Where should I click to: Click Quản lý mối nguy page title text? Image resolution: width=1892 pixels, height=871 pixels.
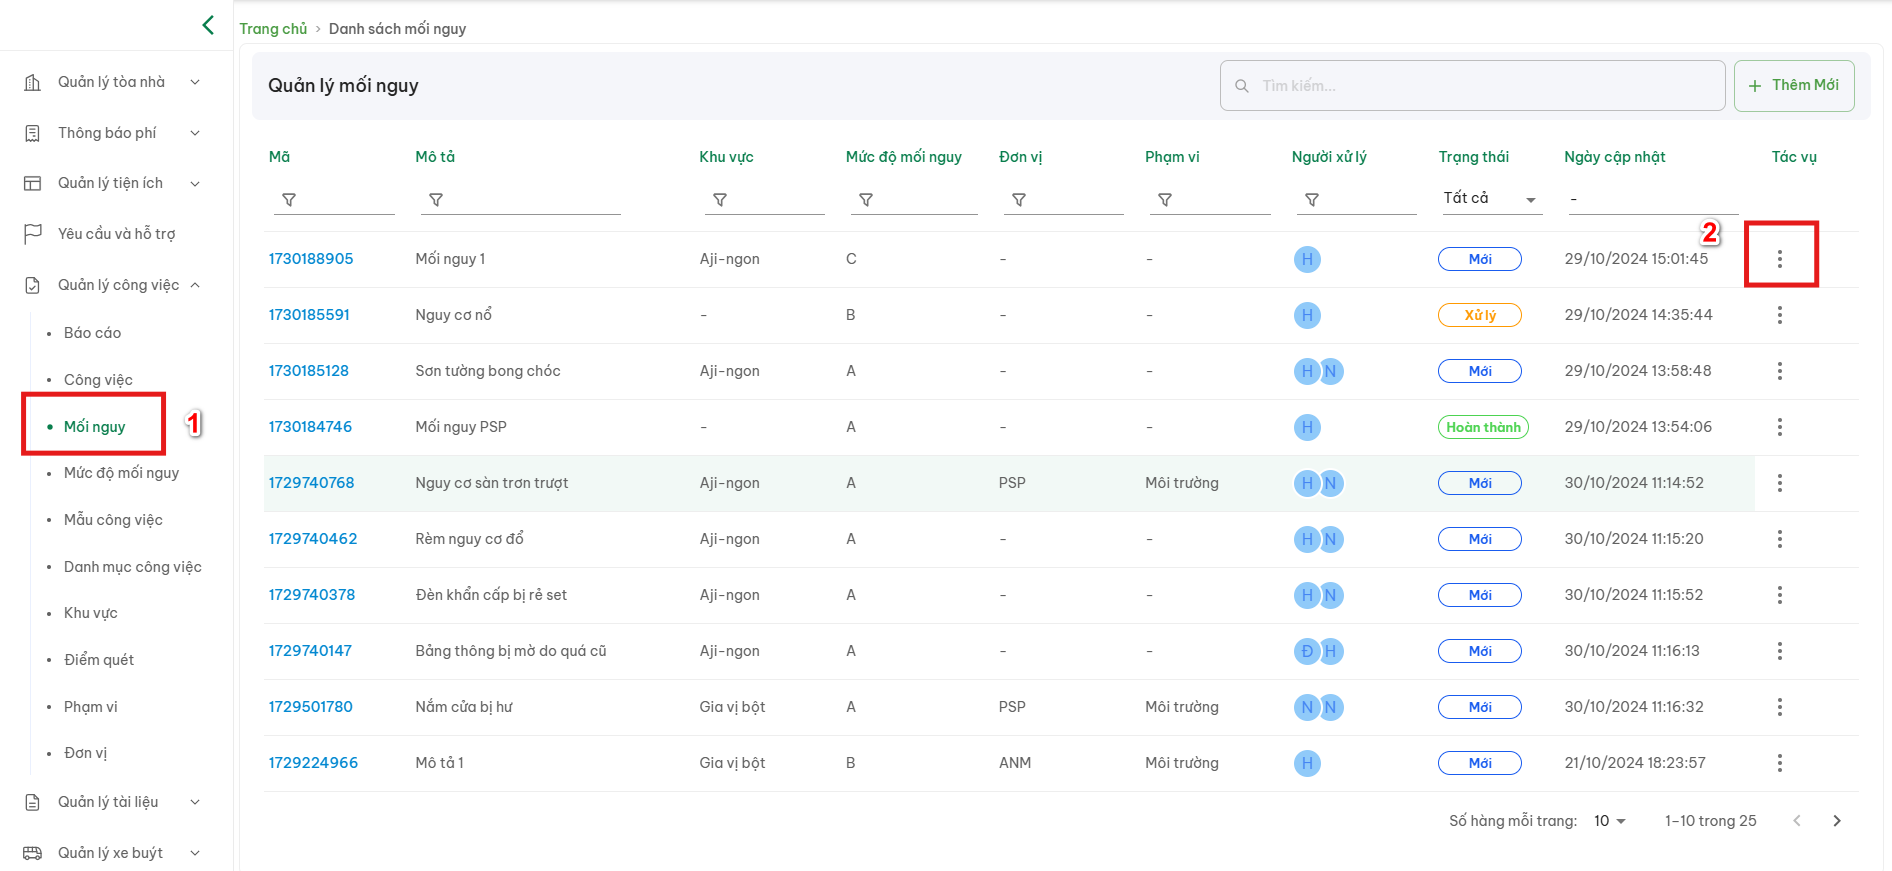click(343, 86)
